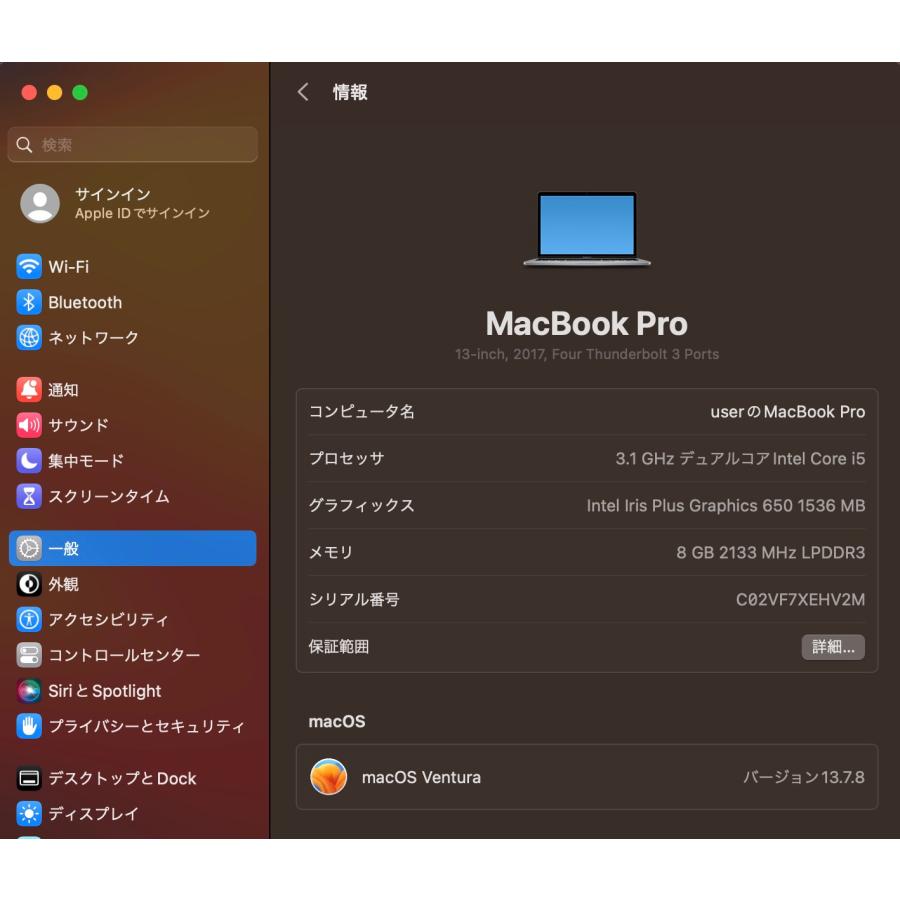Open コントロールセンター settings
Image resolution: width=900 pixels, height=900 pixels.
tap(133, 655)
